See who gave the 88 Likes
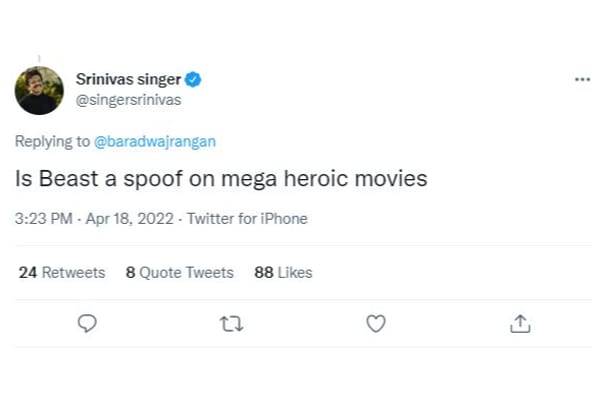The image size is (600, 400). coord(283,272)
